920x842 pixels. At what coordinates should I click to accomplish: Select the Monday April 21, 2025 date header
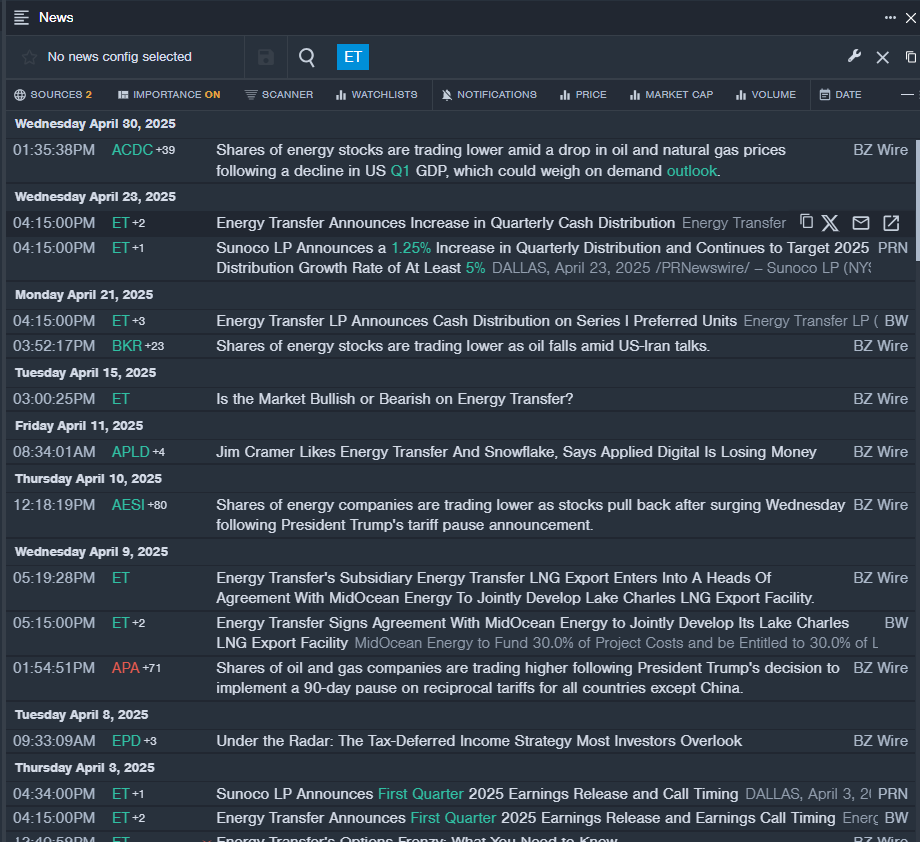pos(84,295)
